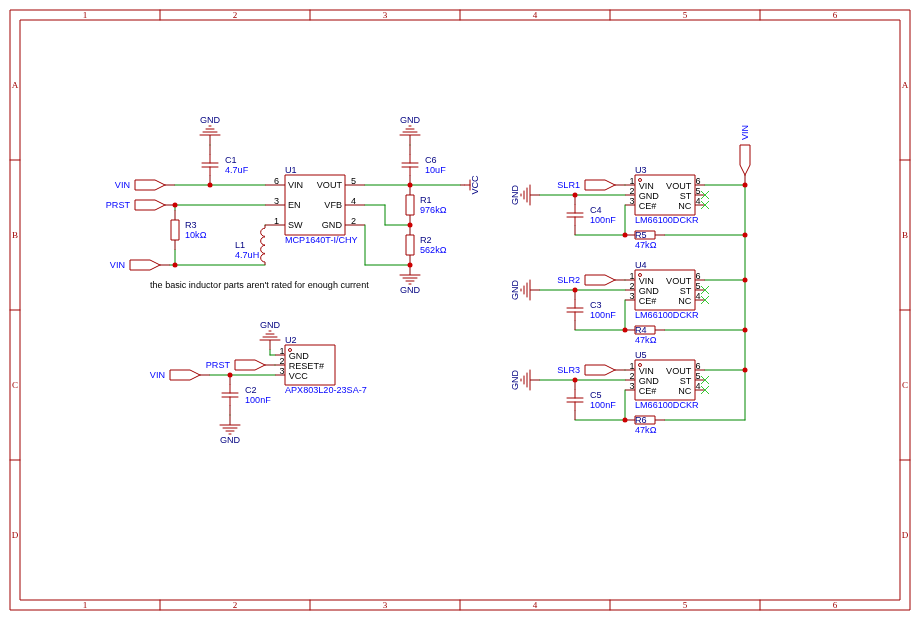Click the C2 100nF capacitor symbol

230,395
